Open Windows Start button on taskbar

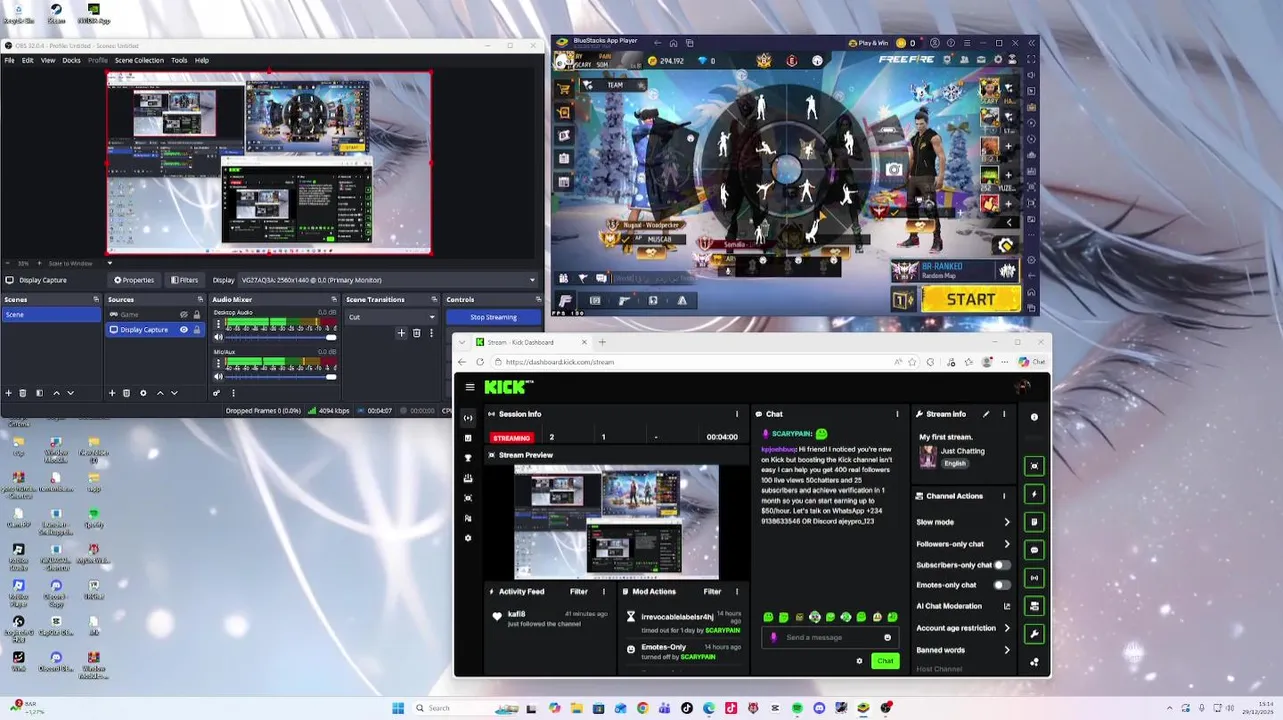click(398, 708)
